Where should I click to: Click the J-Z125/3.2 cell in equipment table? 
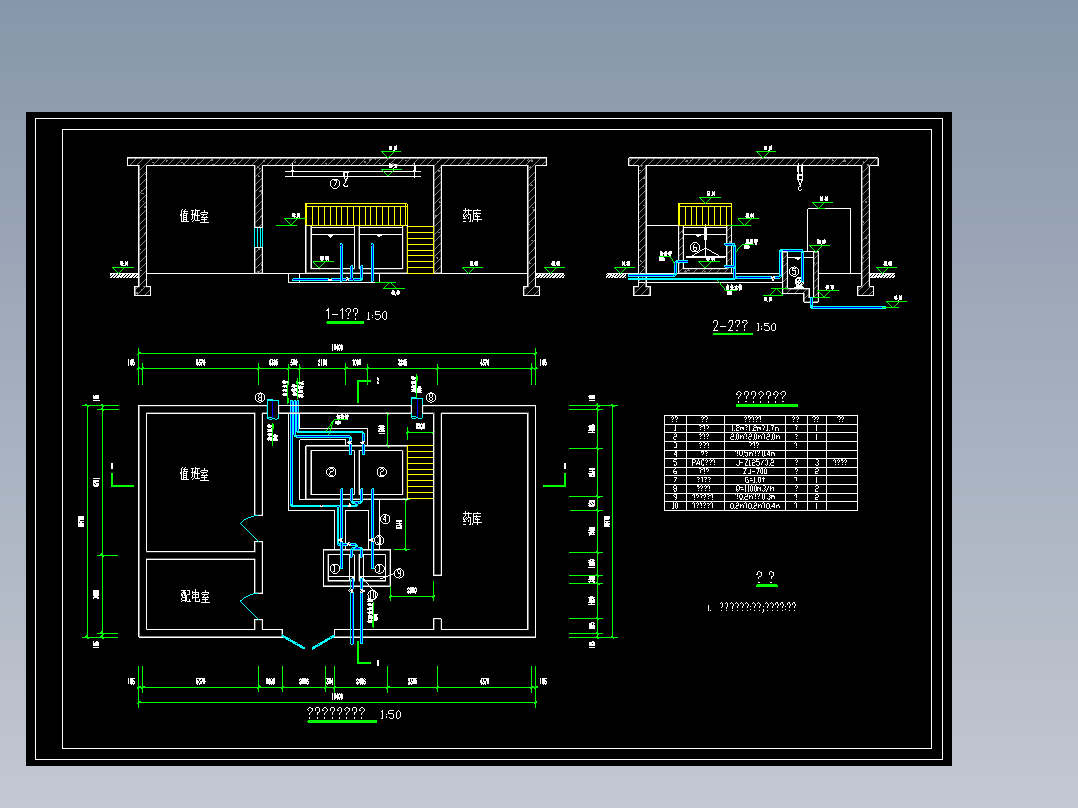click(x=755, y=463)
